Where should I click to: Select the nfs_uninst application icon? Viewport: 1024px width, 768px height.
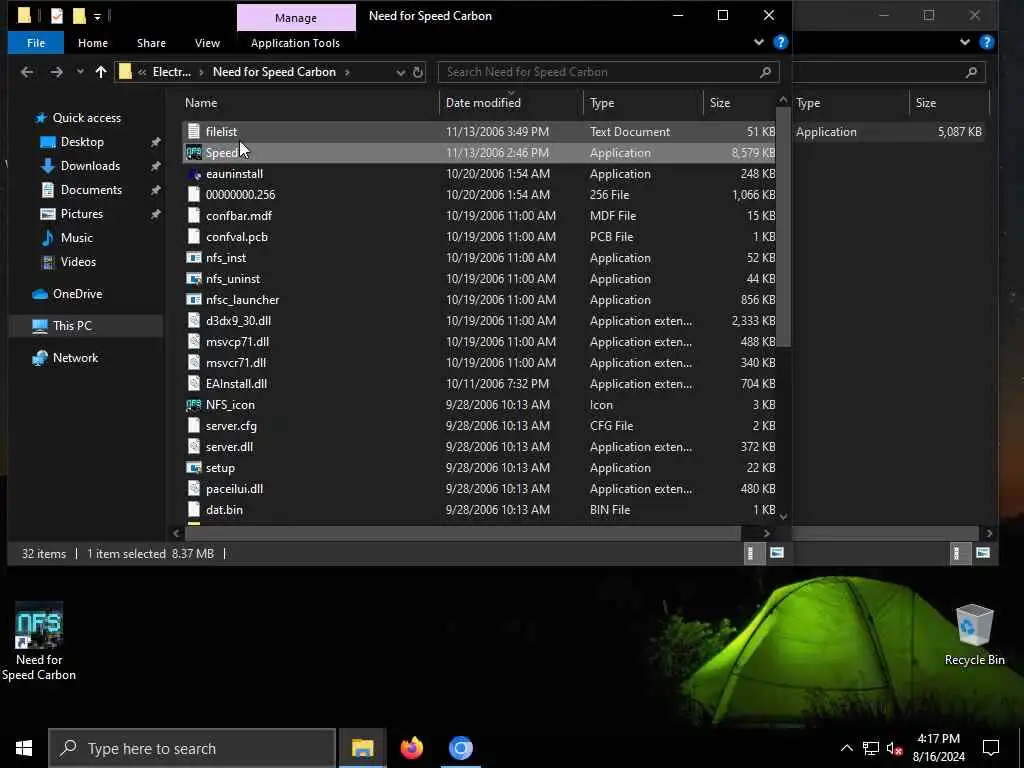point(193,279)
